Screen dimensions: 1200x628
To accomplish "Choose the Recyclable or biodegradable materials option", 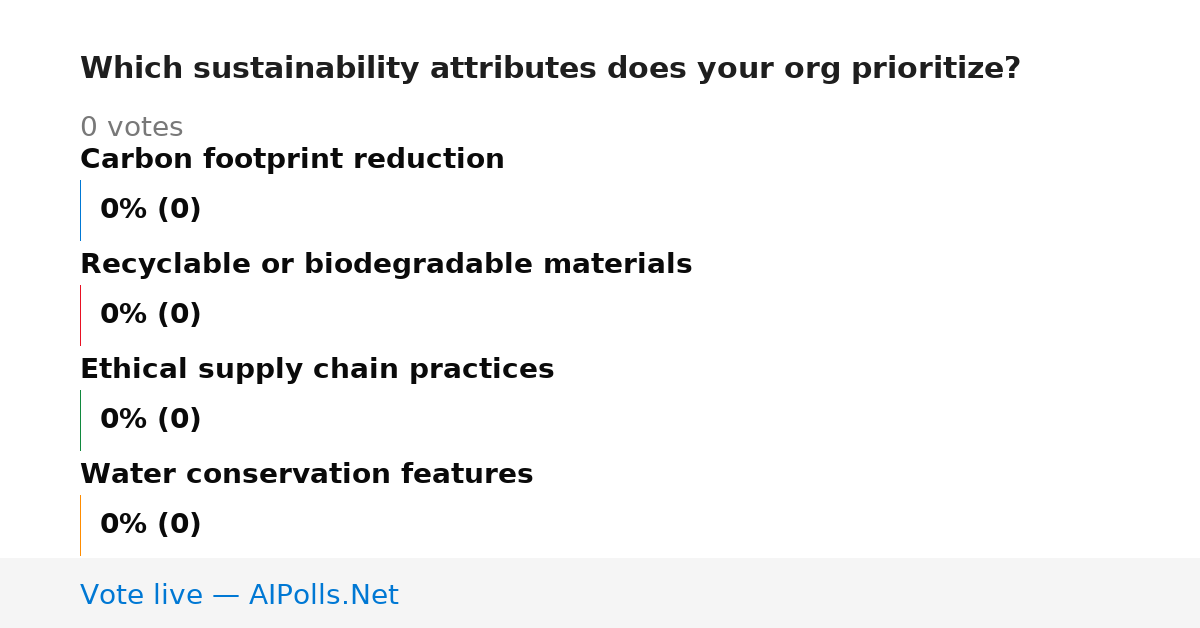I will click(x=386, y=264).
